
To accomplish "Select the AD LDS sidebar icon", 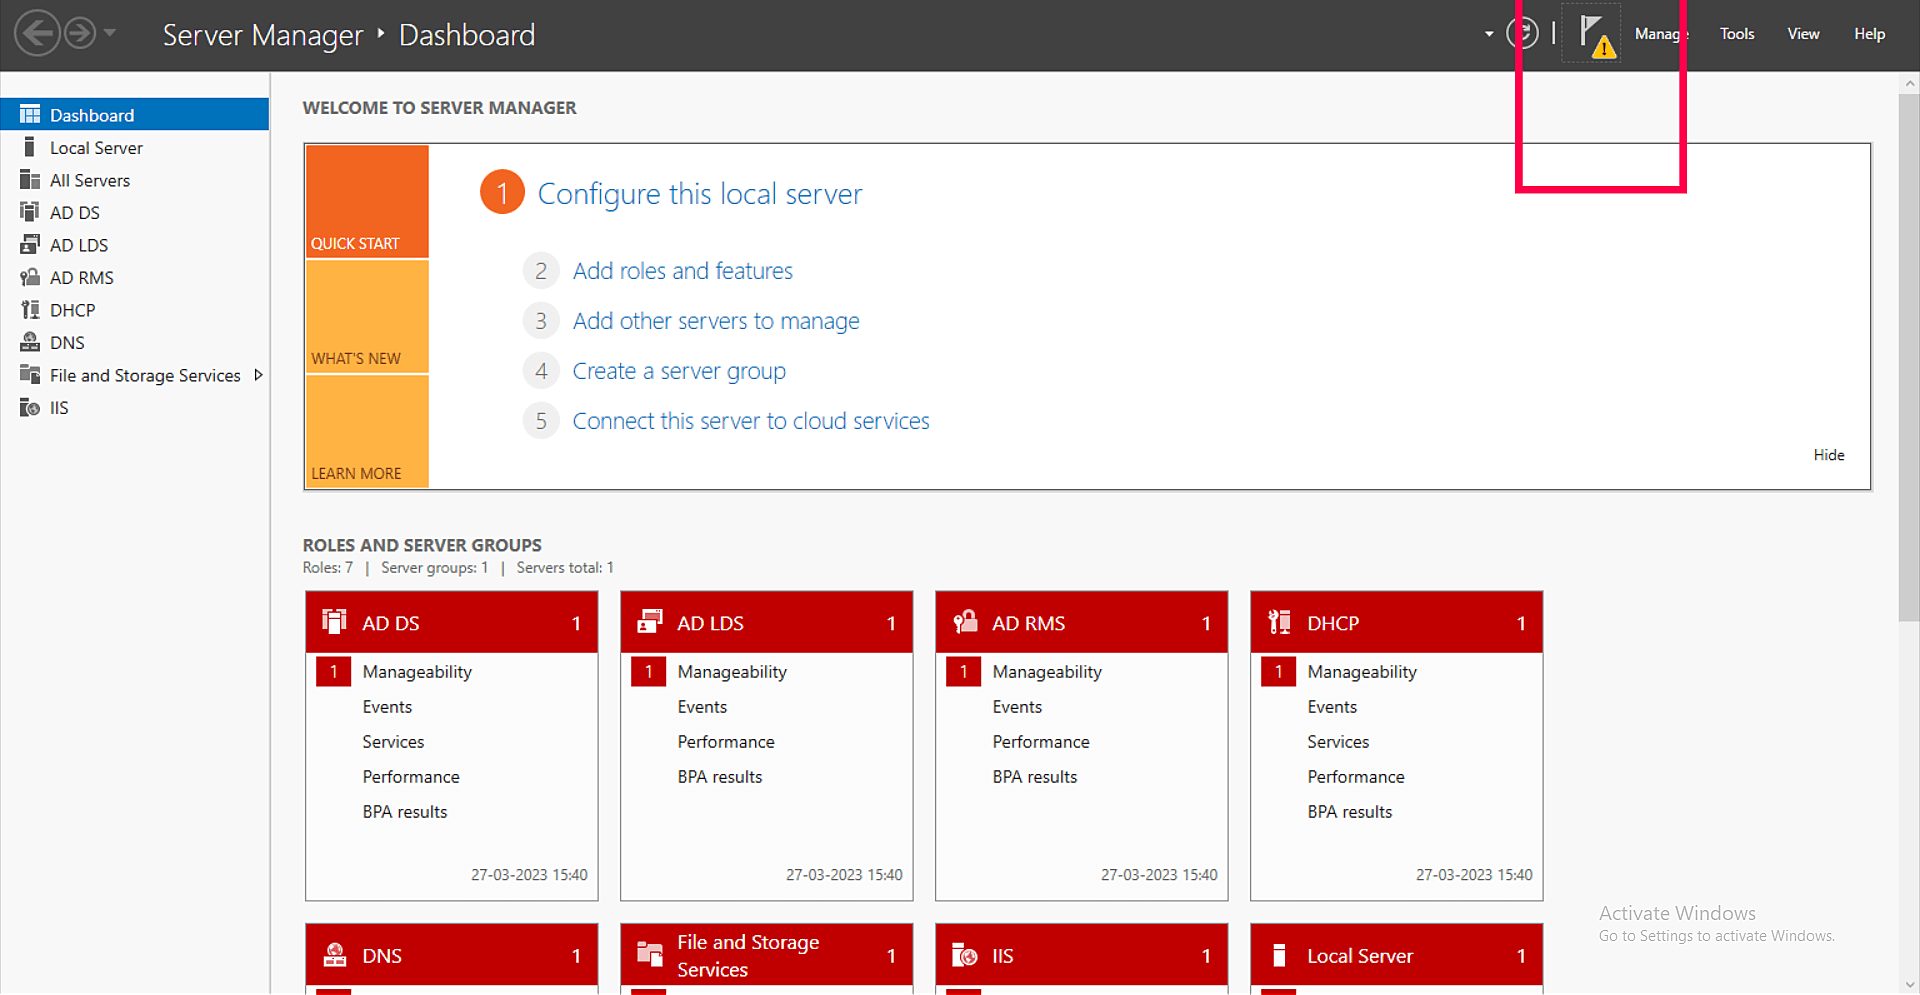I will tap(30, 244).
